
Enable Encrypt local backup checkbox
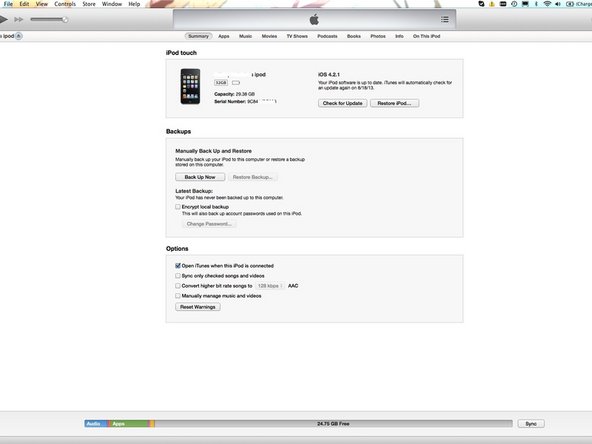tap(177, 207)
